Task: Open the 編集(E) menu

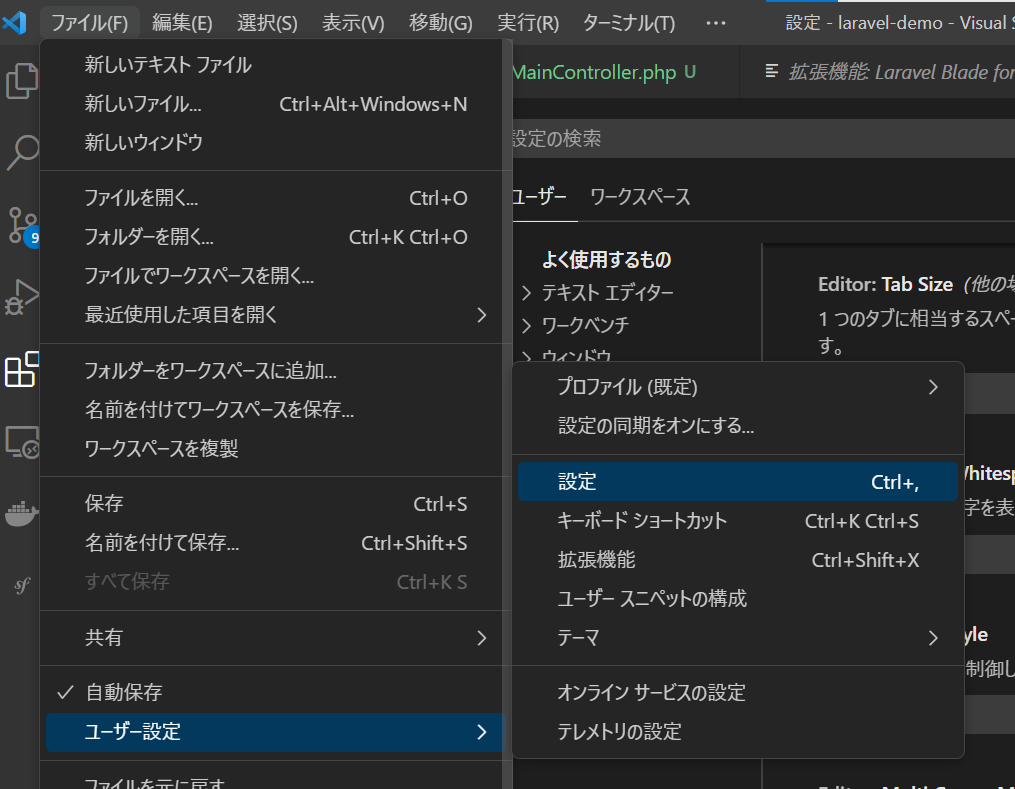Action: coord(182,23)
